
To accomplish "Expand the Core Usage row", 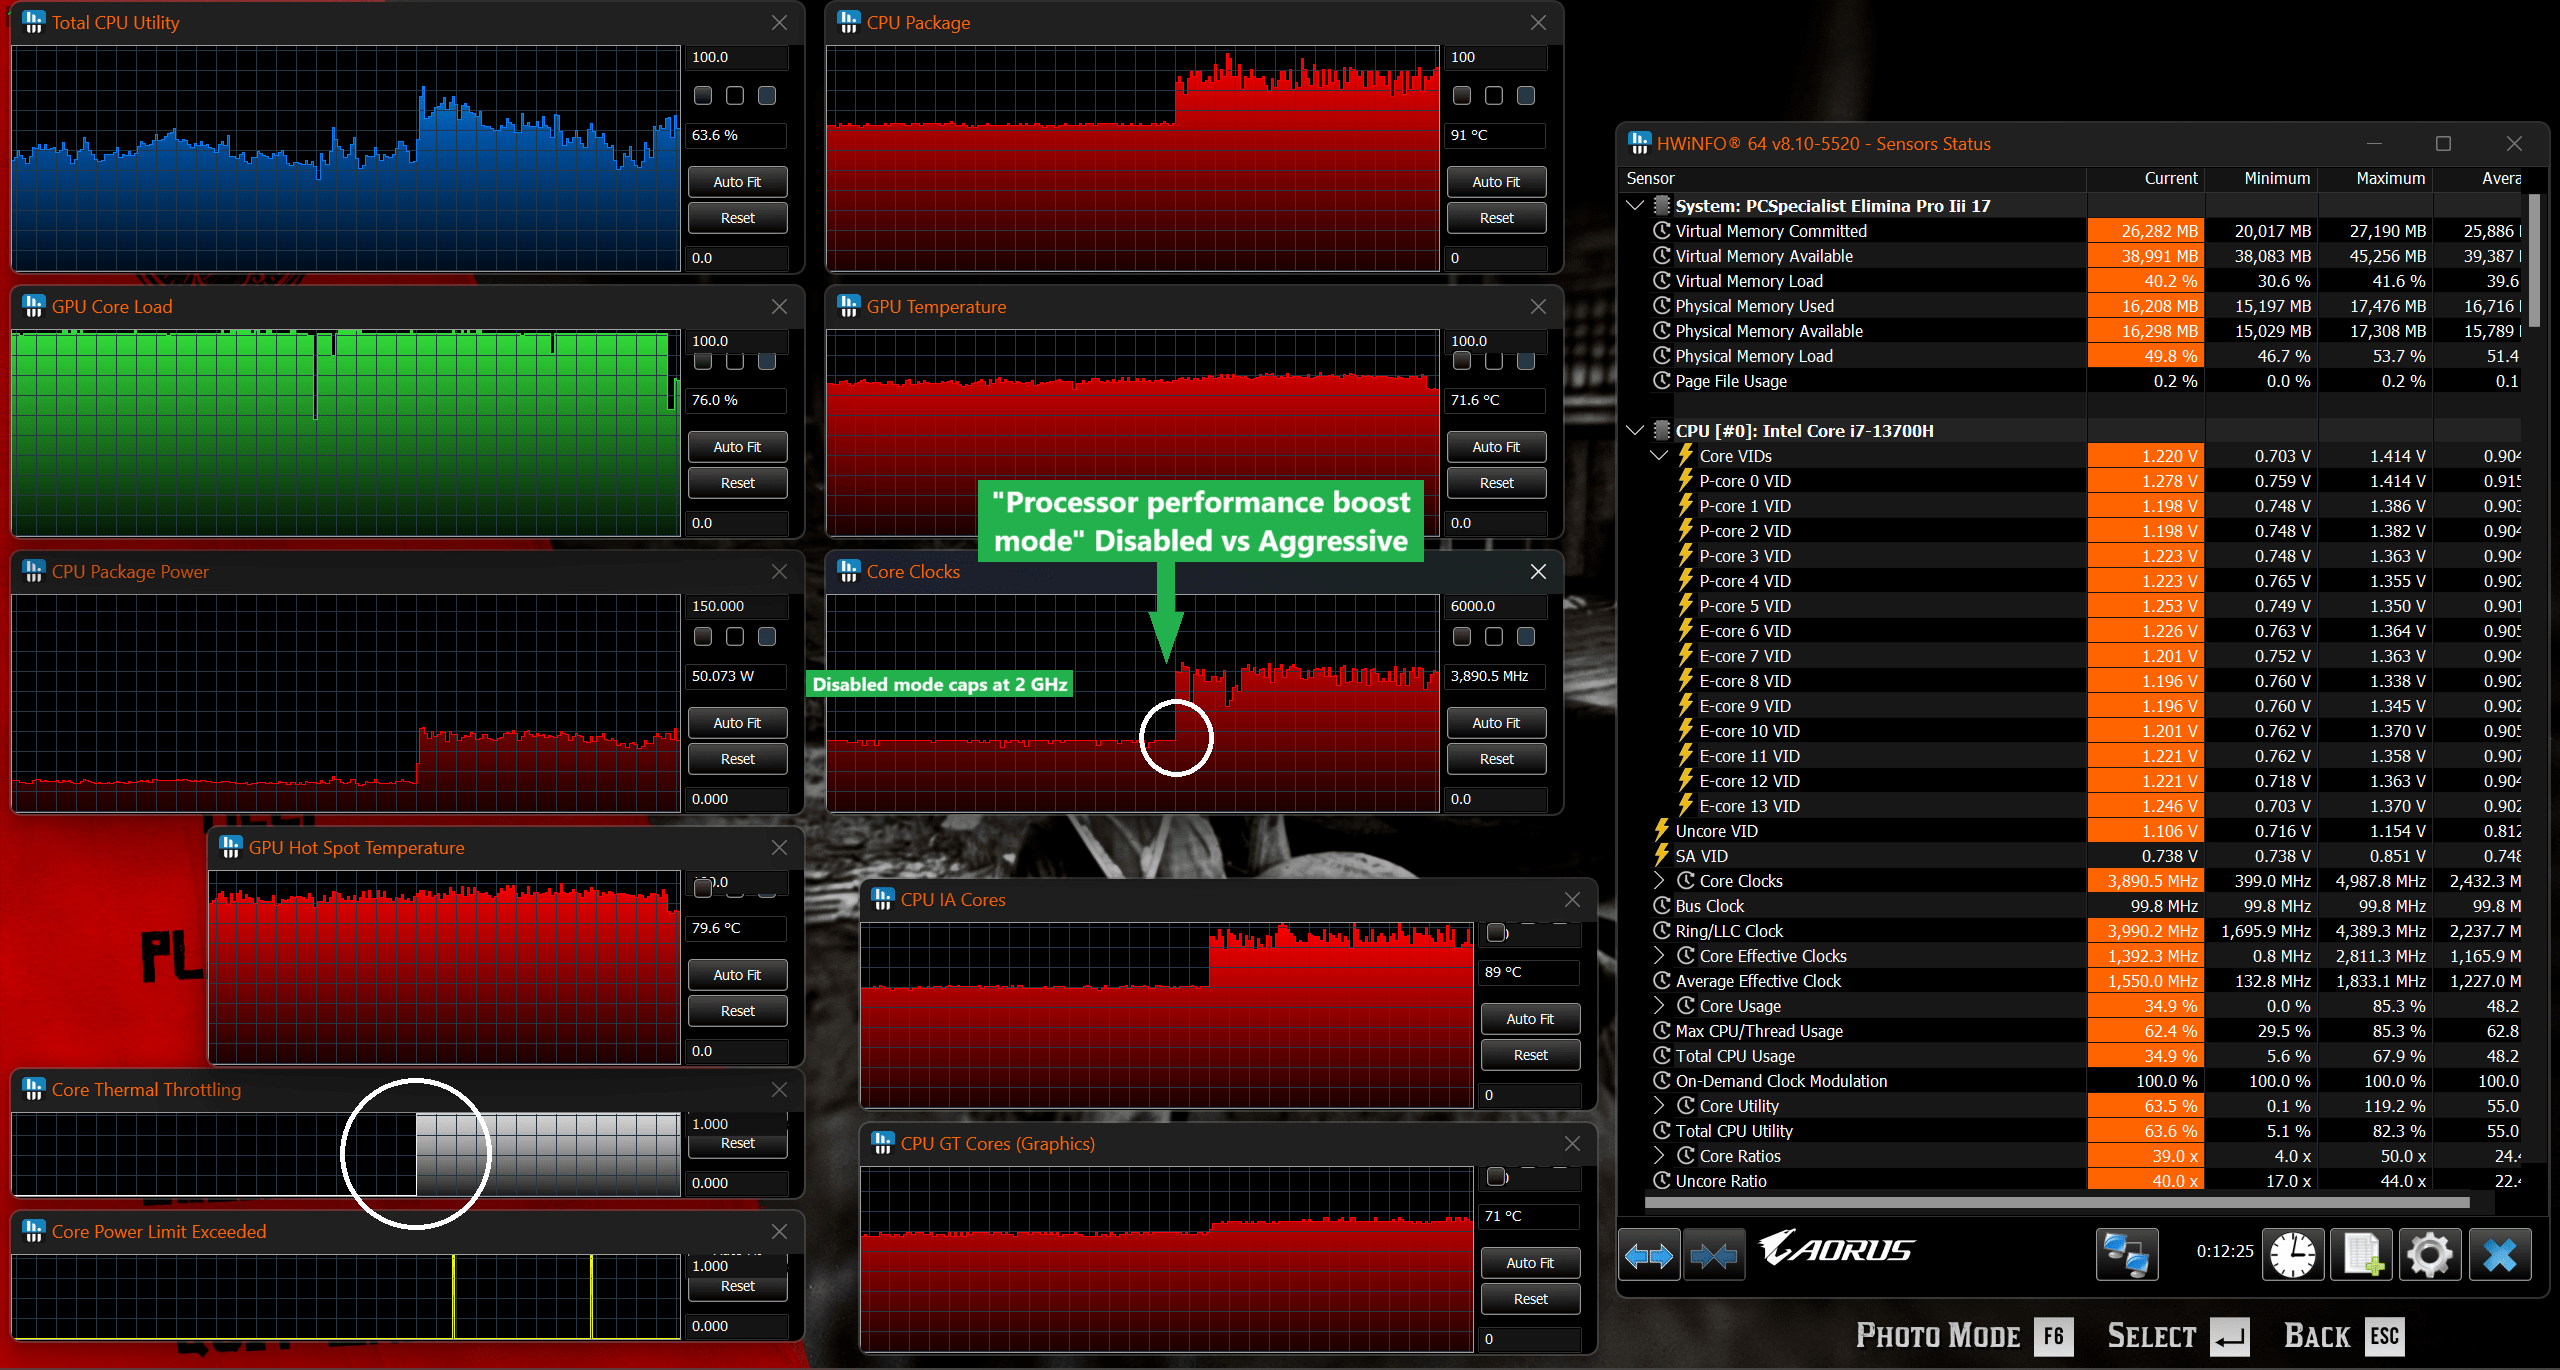I will coord(1660,1005).
